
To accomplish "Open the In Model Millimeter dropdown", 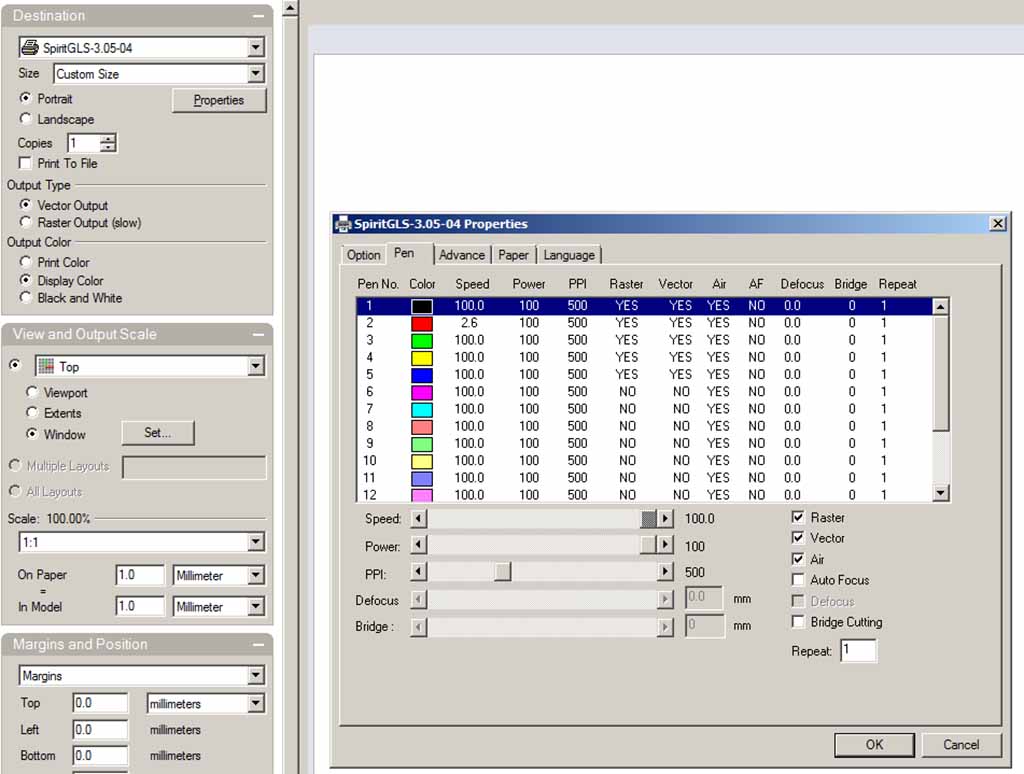I will pyautogui.click(x=256, y=607).
